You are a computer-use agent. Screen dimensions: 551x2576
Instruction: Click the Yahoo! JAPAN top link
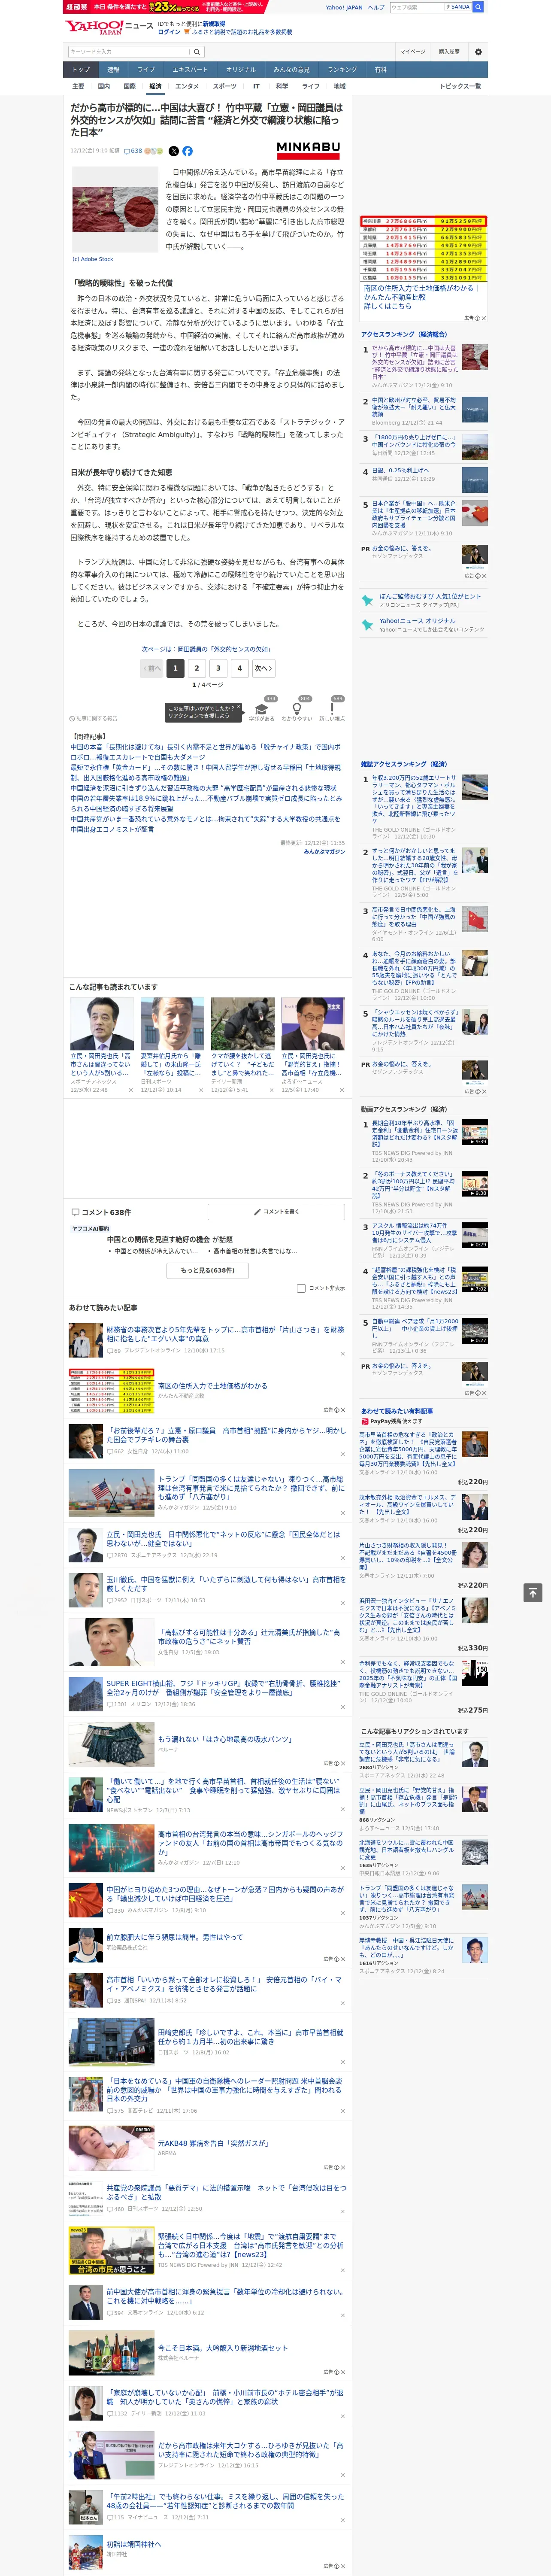point(344,7)
